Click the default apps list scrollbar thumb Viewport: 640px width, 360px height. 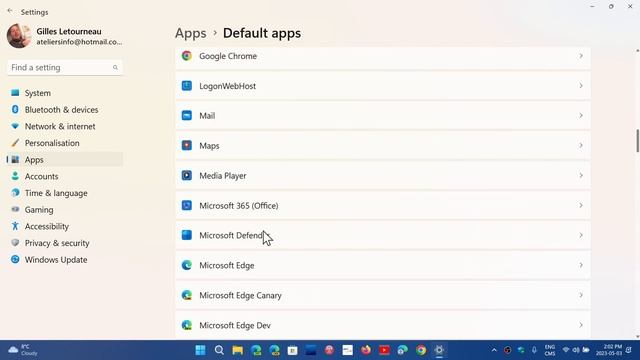point(638,141)
